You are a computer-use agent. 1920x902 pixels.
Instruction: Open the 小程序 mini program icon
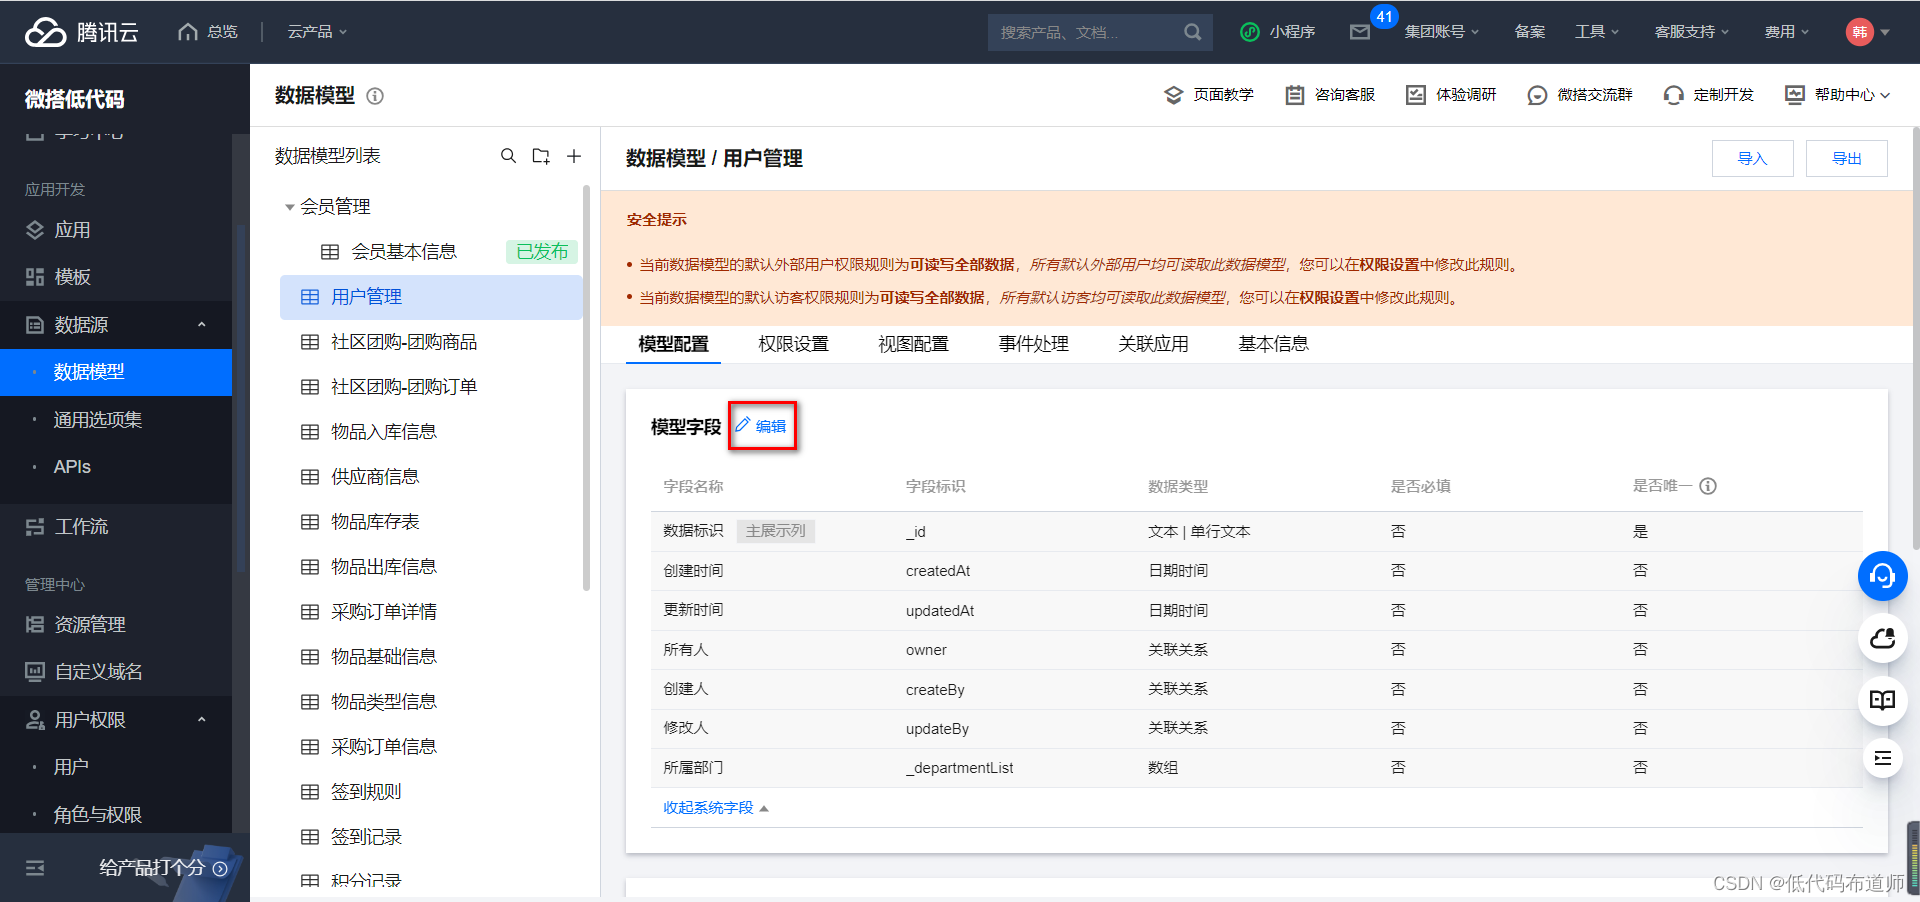coord(1249,32)
